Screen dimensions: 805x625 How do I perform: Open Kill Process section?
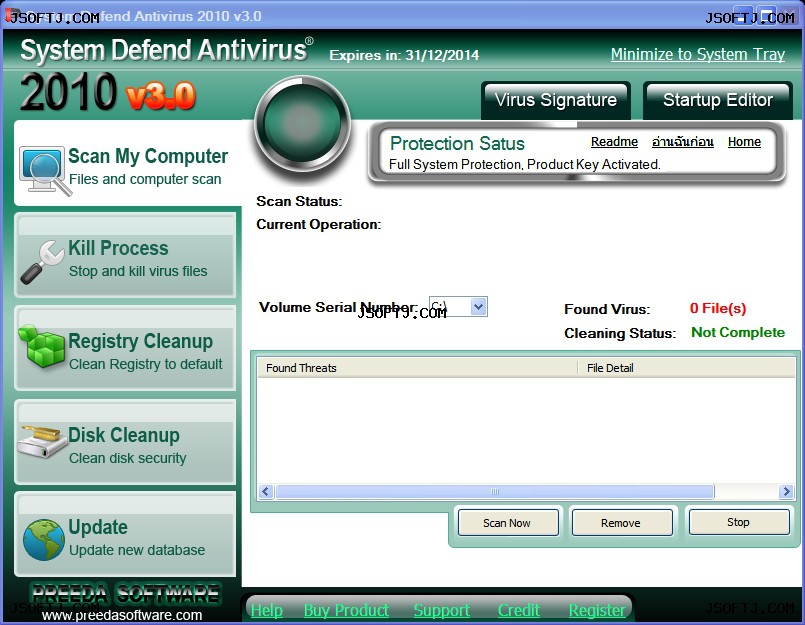(125, 256)
